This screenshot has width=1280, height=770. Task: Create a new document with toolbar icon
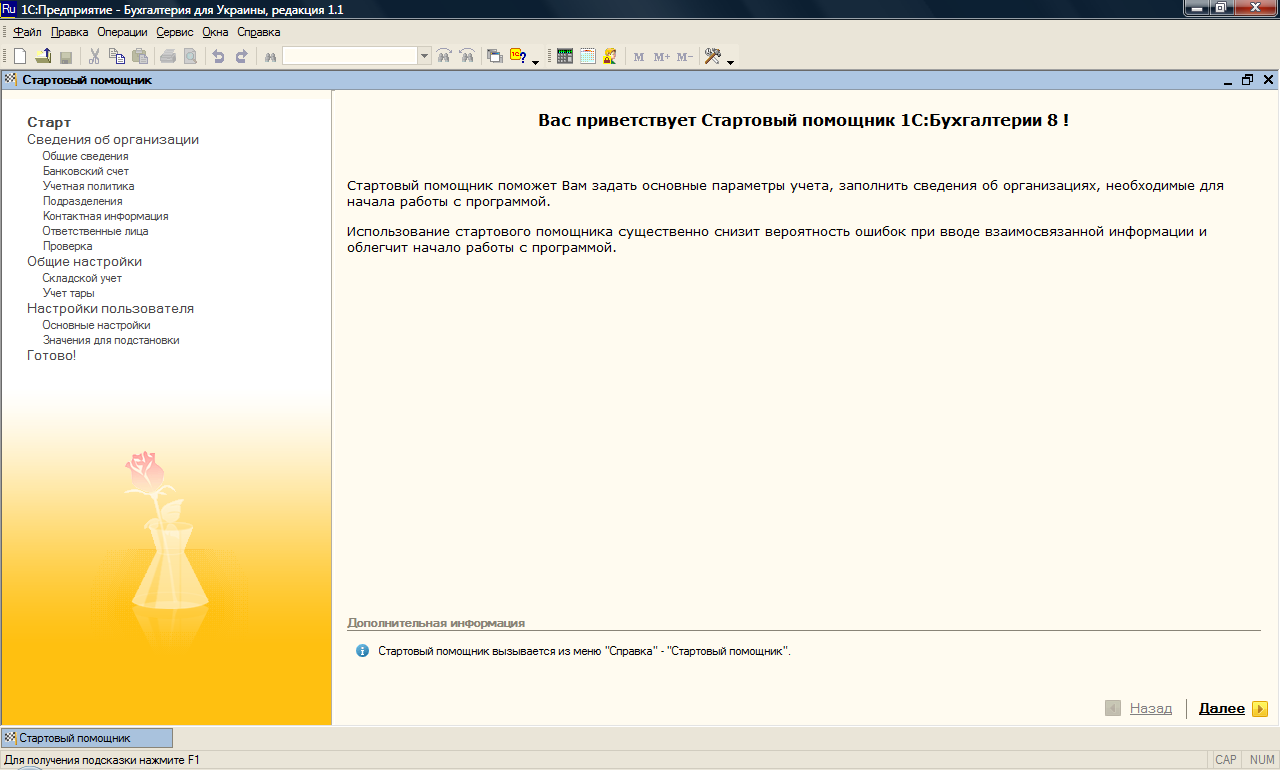coord(20,56)
